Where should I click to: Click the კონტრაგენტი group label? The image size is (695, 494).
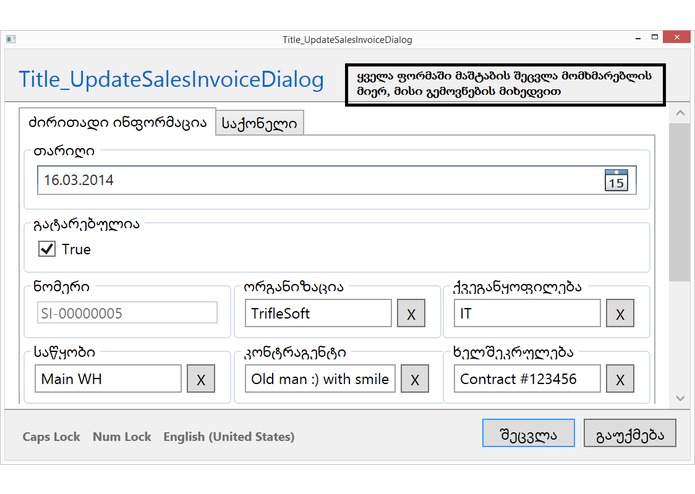pos(295,352)
